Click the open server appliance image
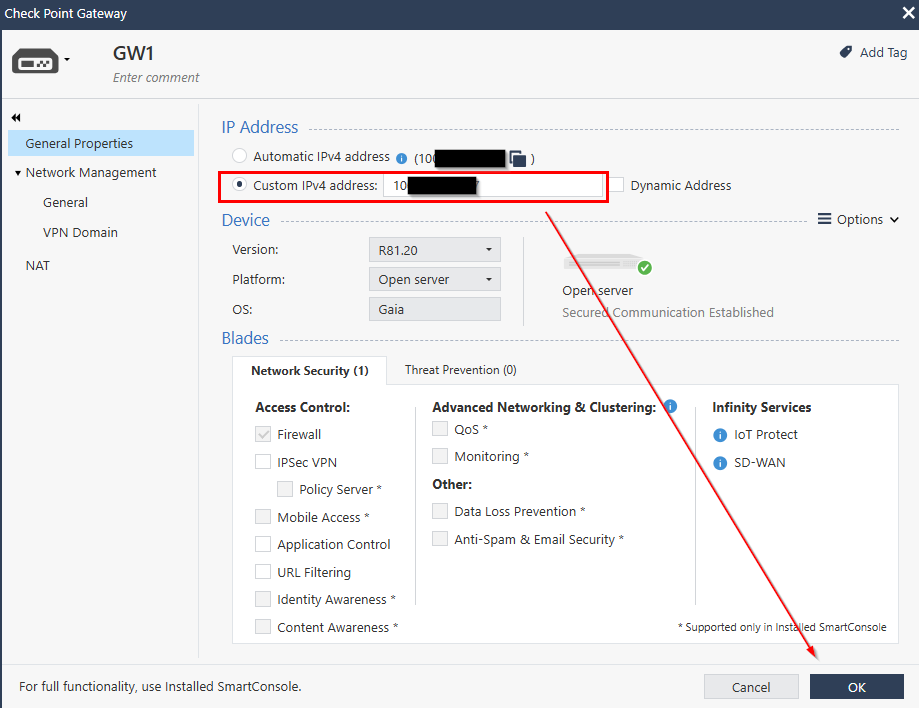The width and height of the screenshot is (919, 708). click(x=604, y=263)
